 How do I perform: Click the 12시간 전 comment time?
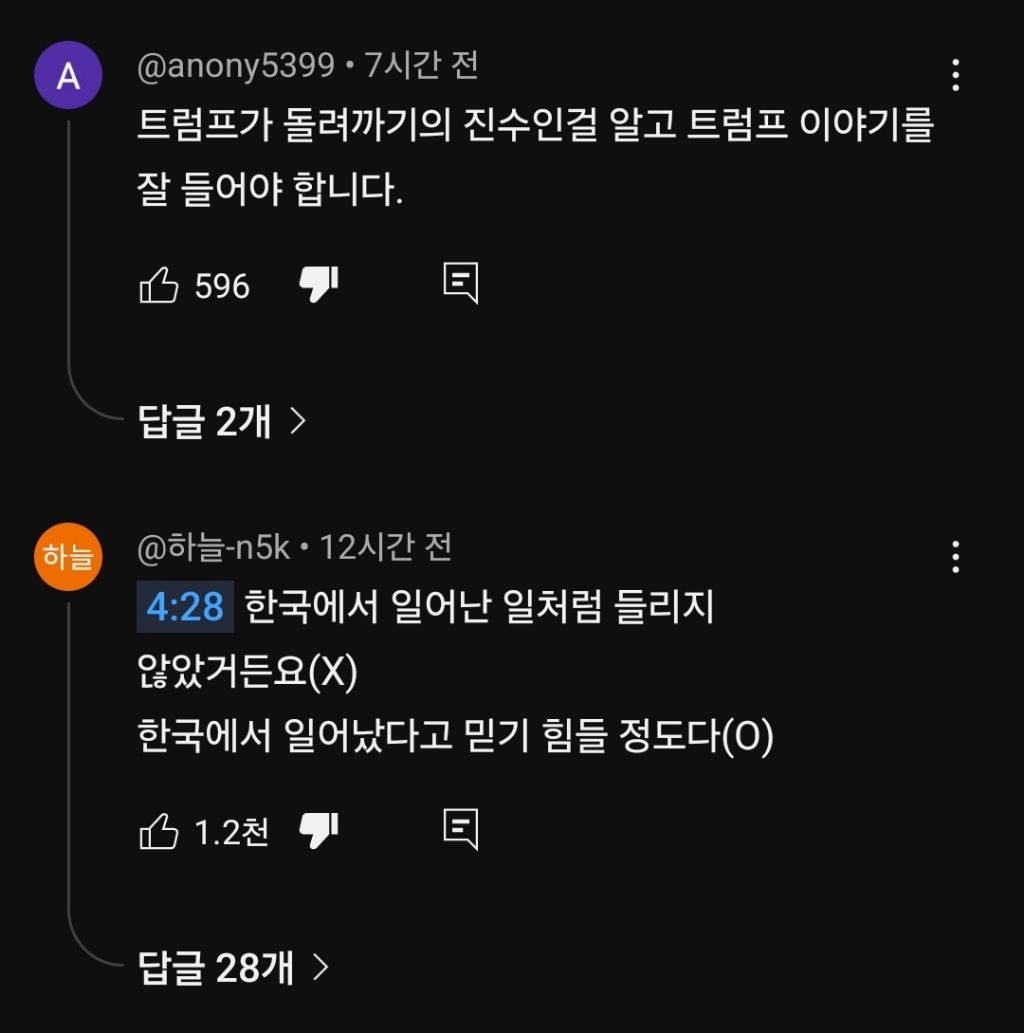click(x=386, y=547)
